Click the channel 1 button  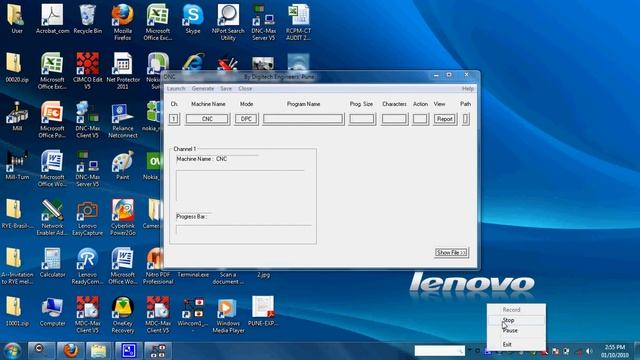[174, 119]
